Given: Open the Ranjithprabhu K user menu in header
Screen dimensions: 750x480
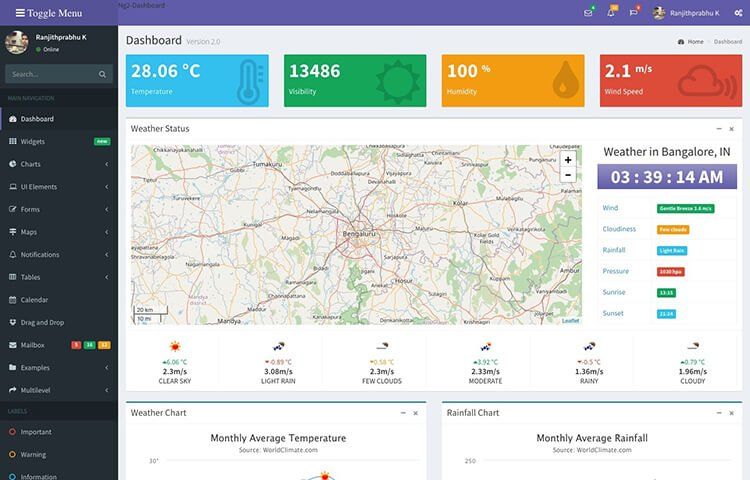Looking at the screenshot, I should (x=686, y=13).
